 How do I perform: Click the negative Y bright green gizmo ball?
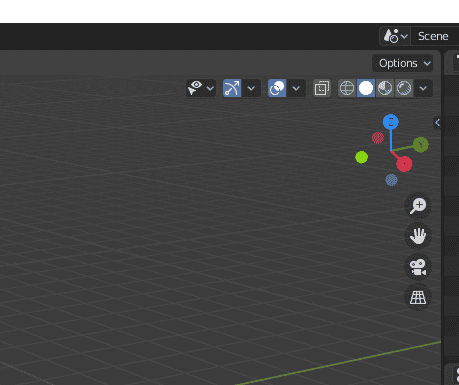click(x=362, y=157)
